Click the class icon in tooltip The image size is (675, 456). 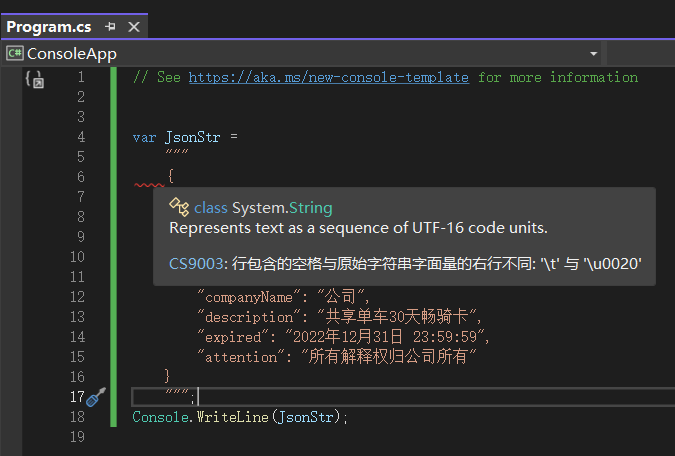179,207
